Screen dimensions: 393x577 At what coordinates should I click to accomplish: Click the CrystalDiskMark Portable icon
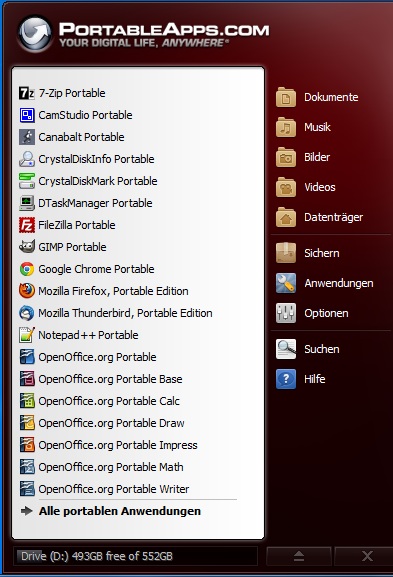tap(27, 181)
